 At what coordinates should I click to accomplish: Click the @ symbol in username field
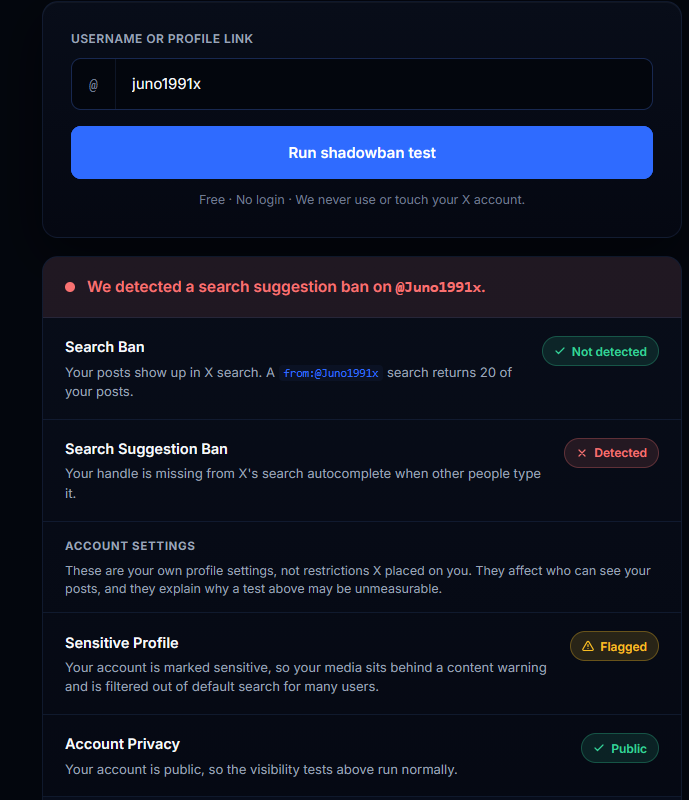tap(93, 85)
